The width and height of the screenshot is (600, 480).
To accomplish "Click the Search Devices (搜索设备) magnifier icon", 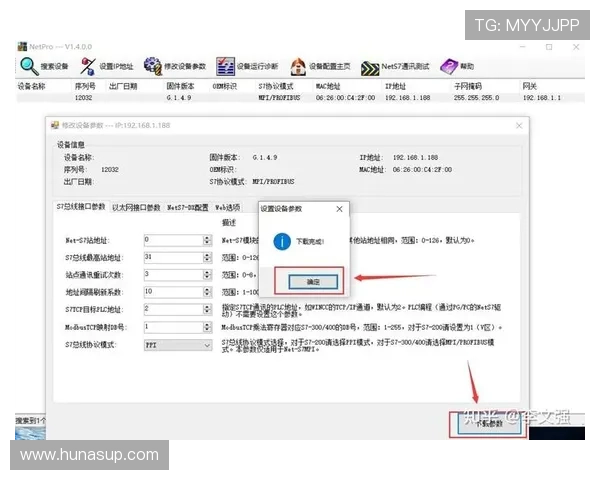I will [x=29, y=66].
